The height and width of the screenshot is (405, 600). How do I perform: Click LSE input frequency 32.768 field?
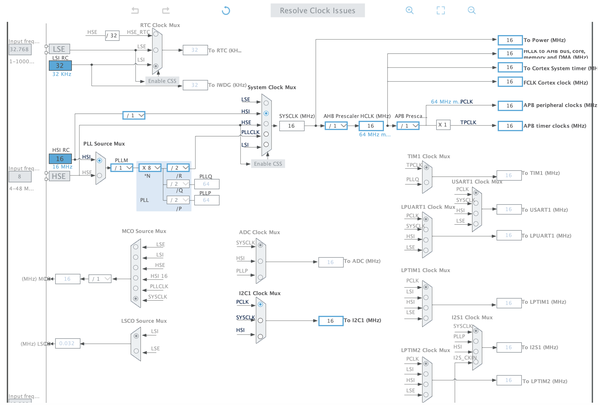click(x=20, y=49)
